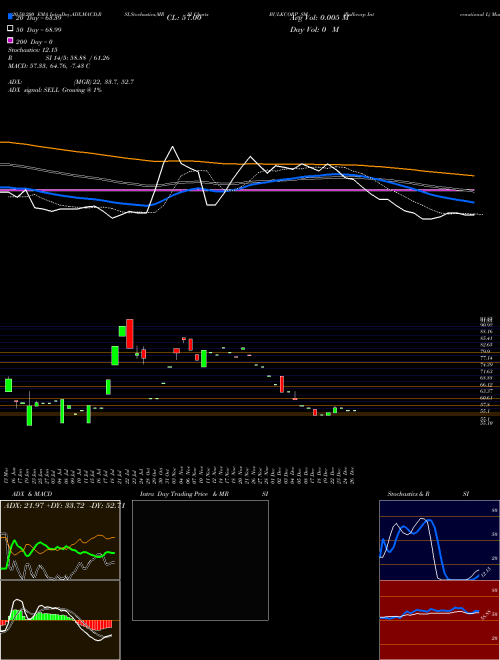
Task: Select the '200 Day = 0' legend text
Action: 34,42
